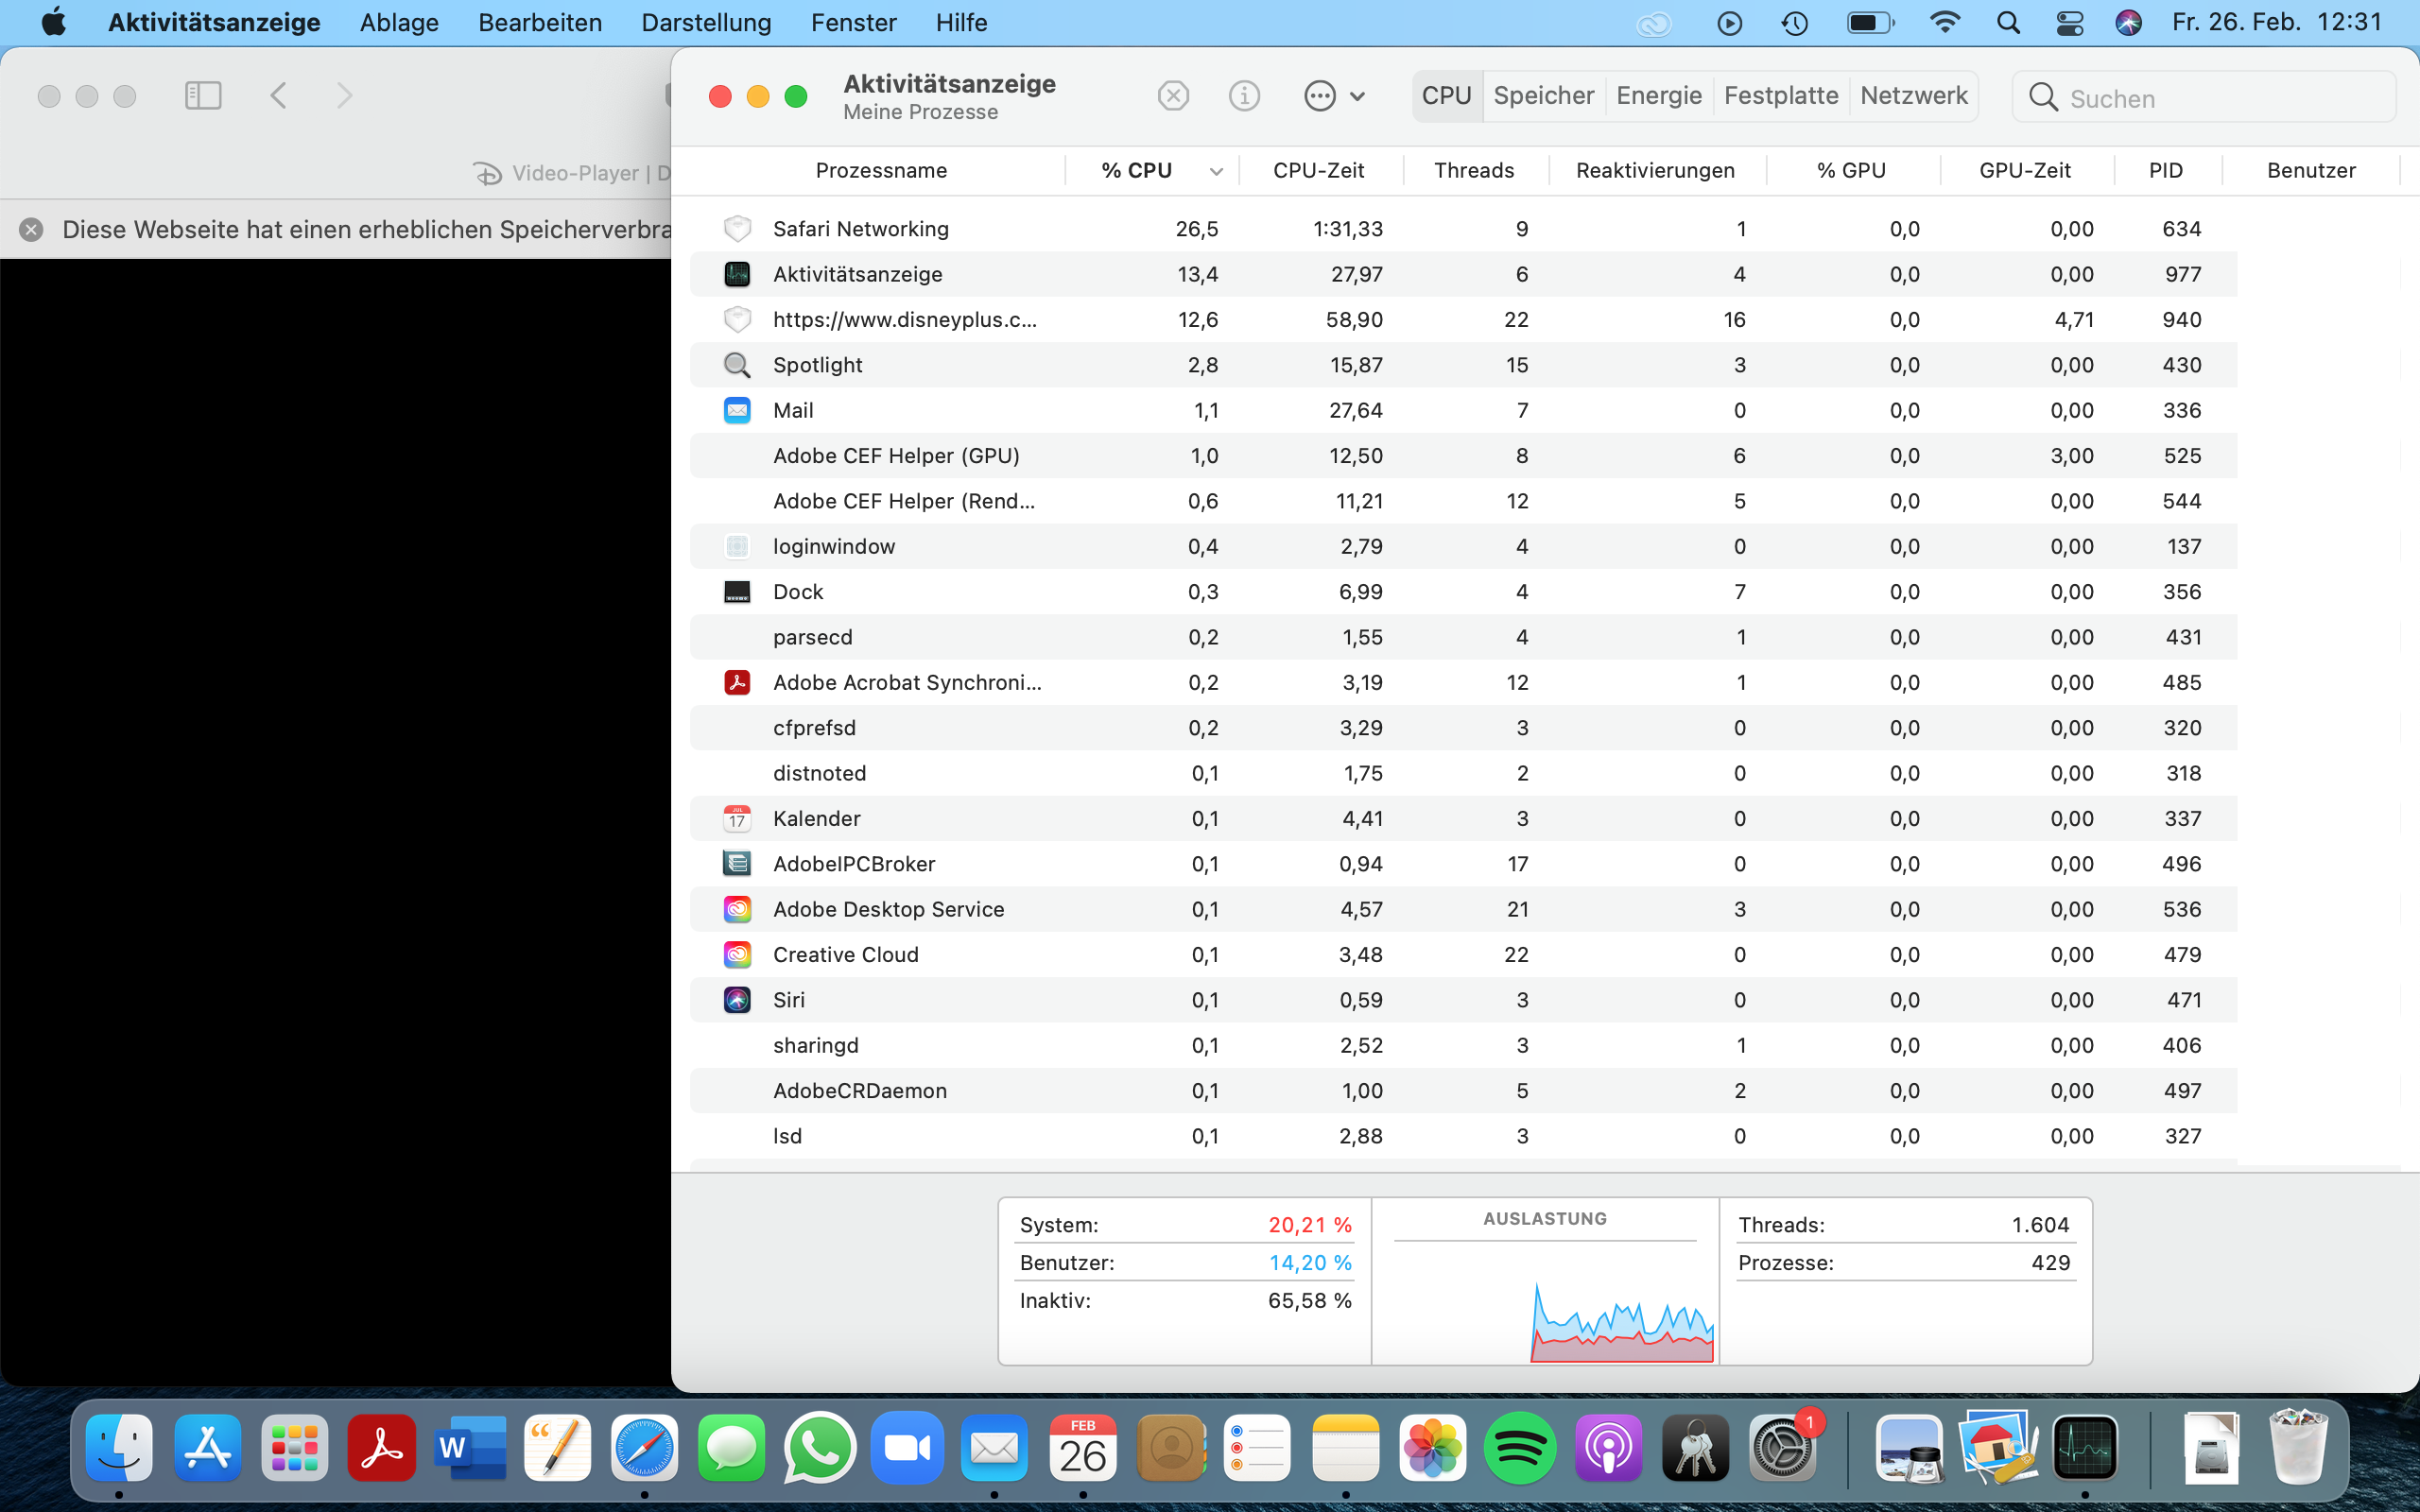This screenshot has width=2420, height=1512.
Task: Click the Safari sidebar toggle icon
Action: pyautogui.click(x=203, y=96)
